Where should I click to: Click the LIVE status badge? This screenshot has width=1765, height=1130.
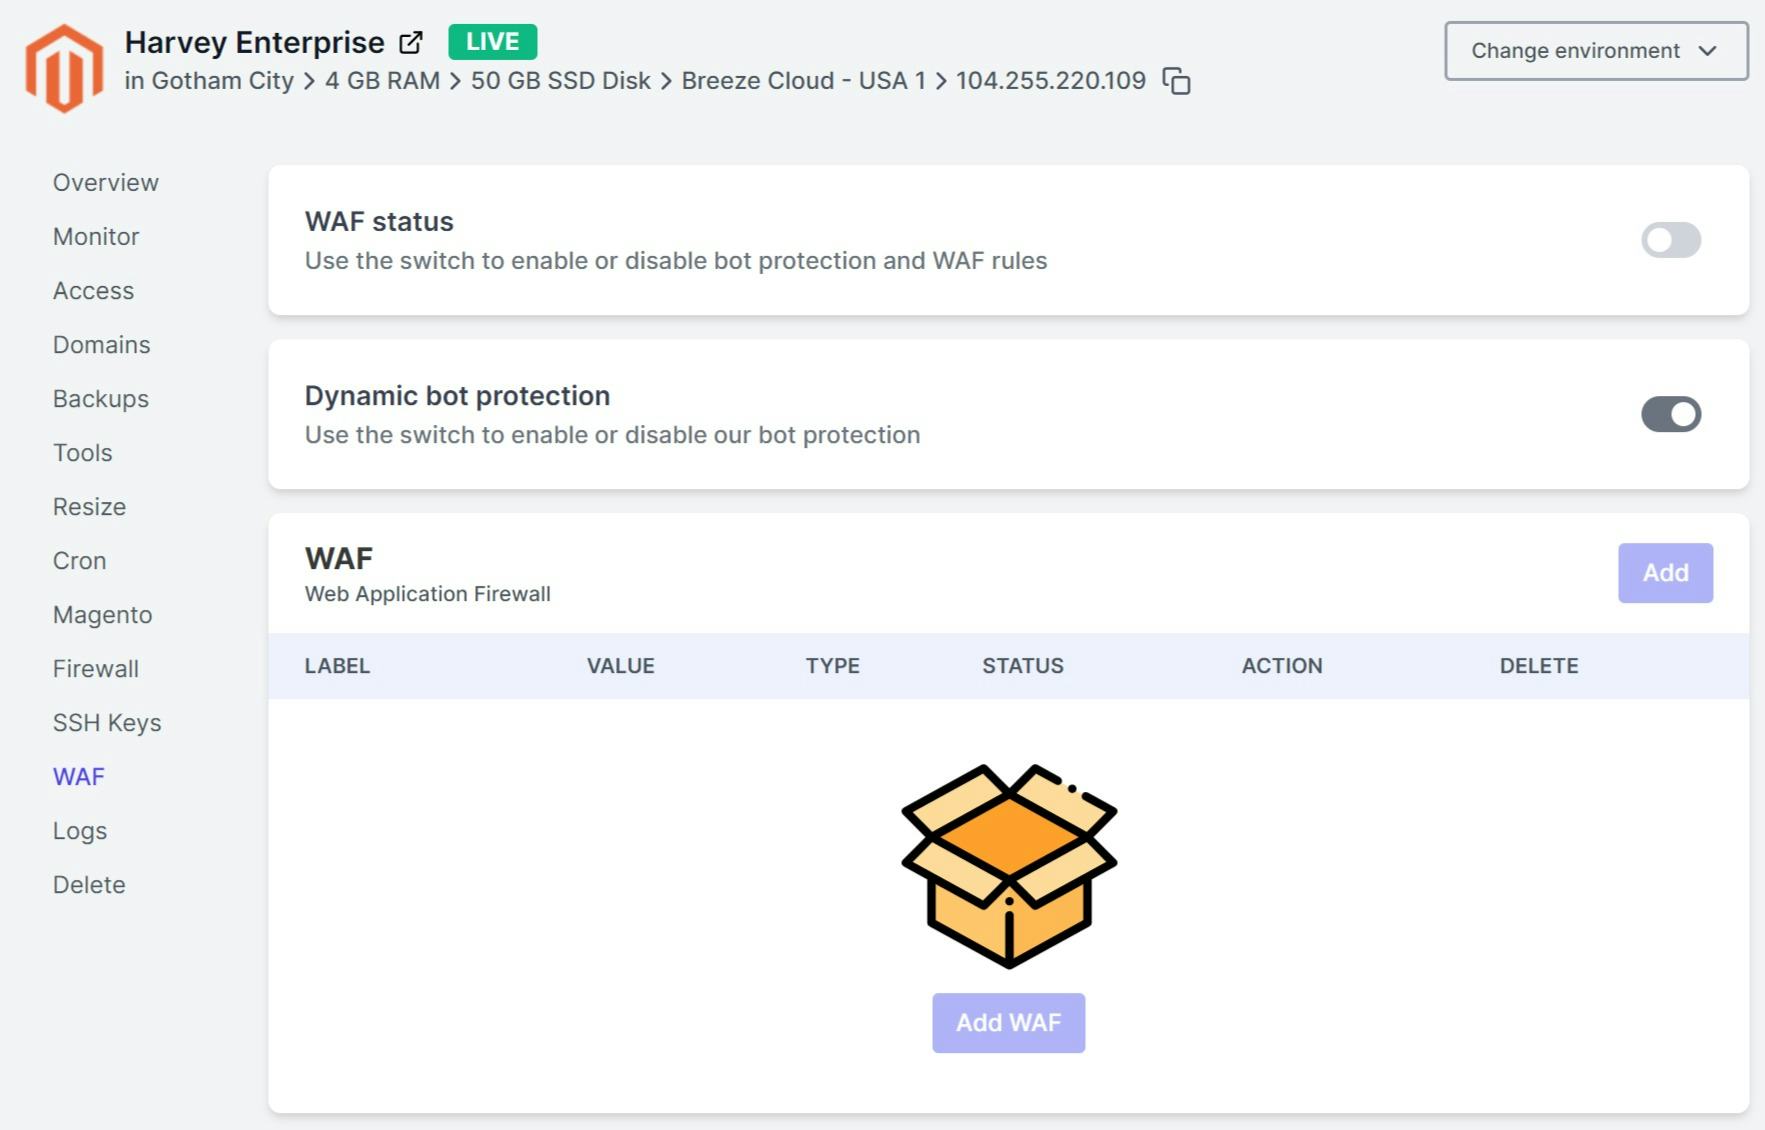[492, 42]
